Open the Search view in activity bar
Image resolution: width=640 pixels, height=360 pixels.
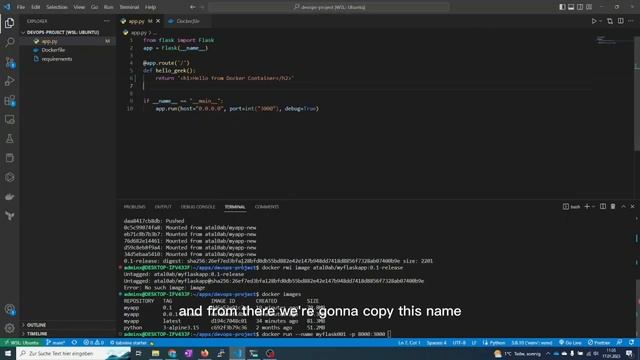(9, 42)
